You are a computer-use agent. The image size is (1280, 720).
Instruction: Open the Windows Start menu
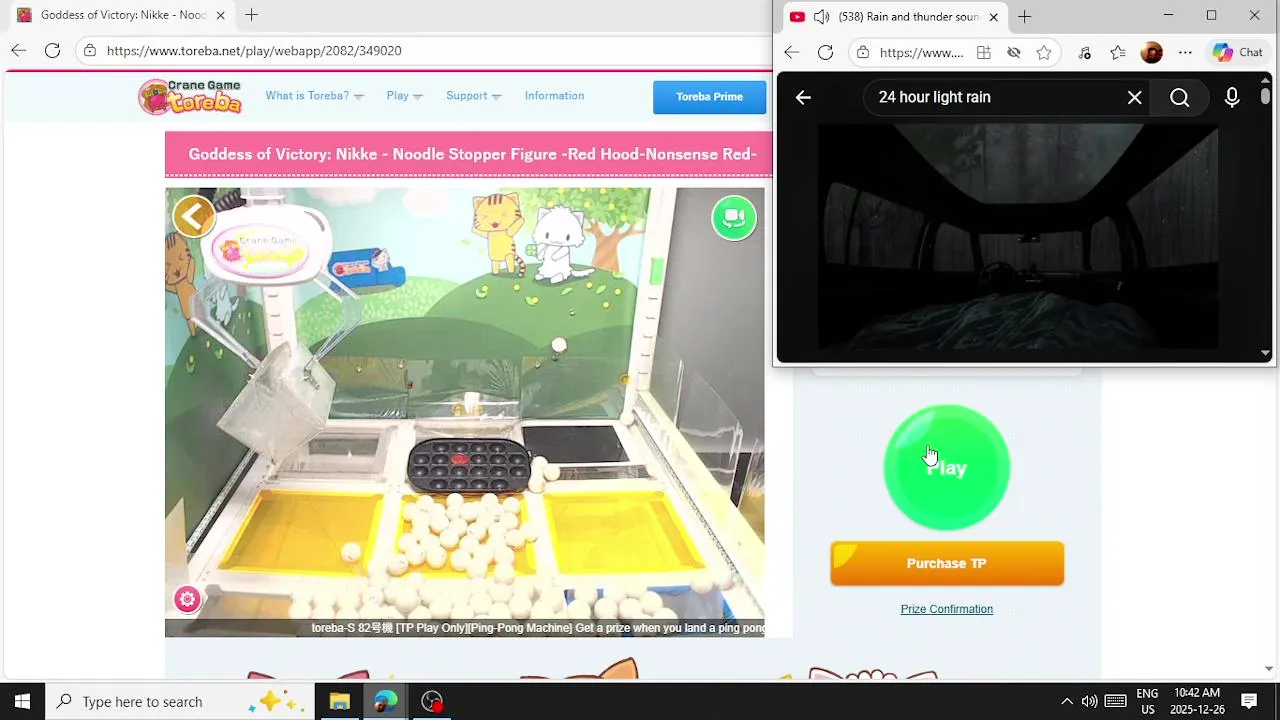pos(22,701)
